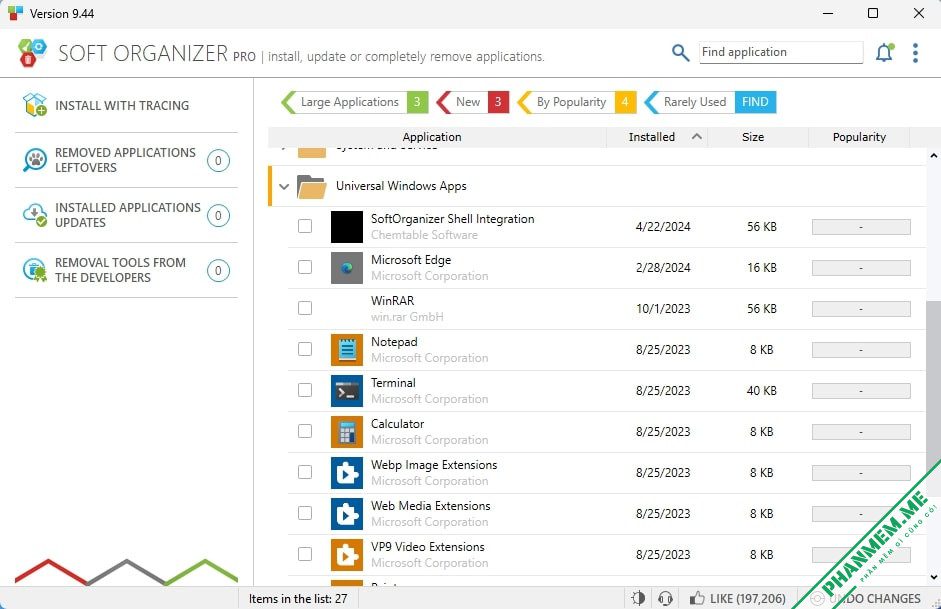Toggle the contrast theme icon in status bar
The height and width of the screenshot is (609, 941).
point(638,598)
